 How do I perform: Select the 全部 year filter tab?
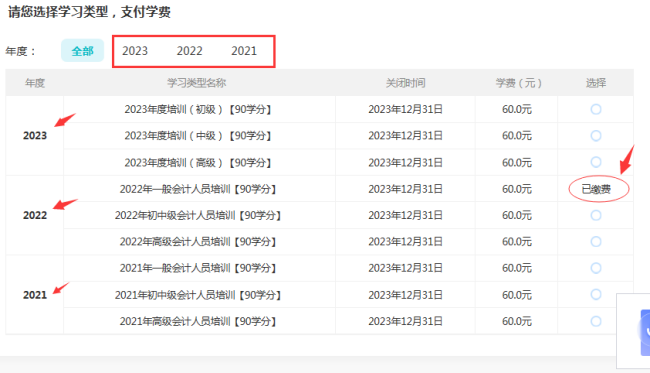coord(82,51)
